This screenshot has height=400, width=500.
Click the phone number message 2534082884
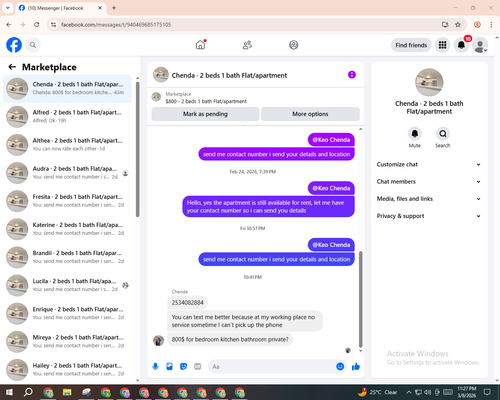[x=187, y=303]
